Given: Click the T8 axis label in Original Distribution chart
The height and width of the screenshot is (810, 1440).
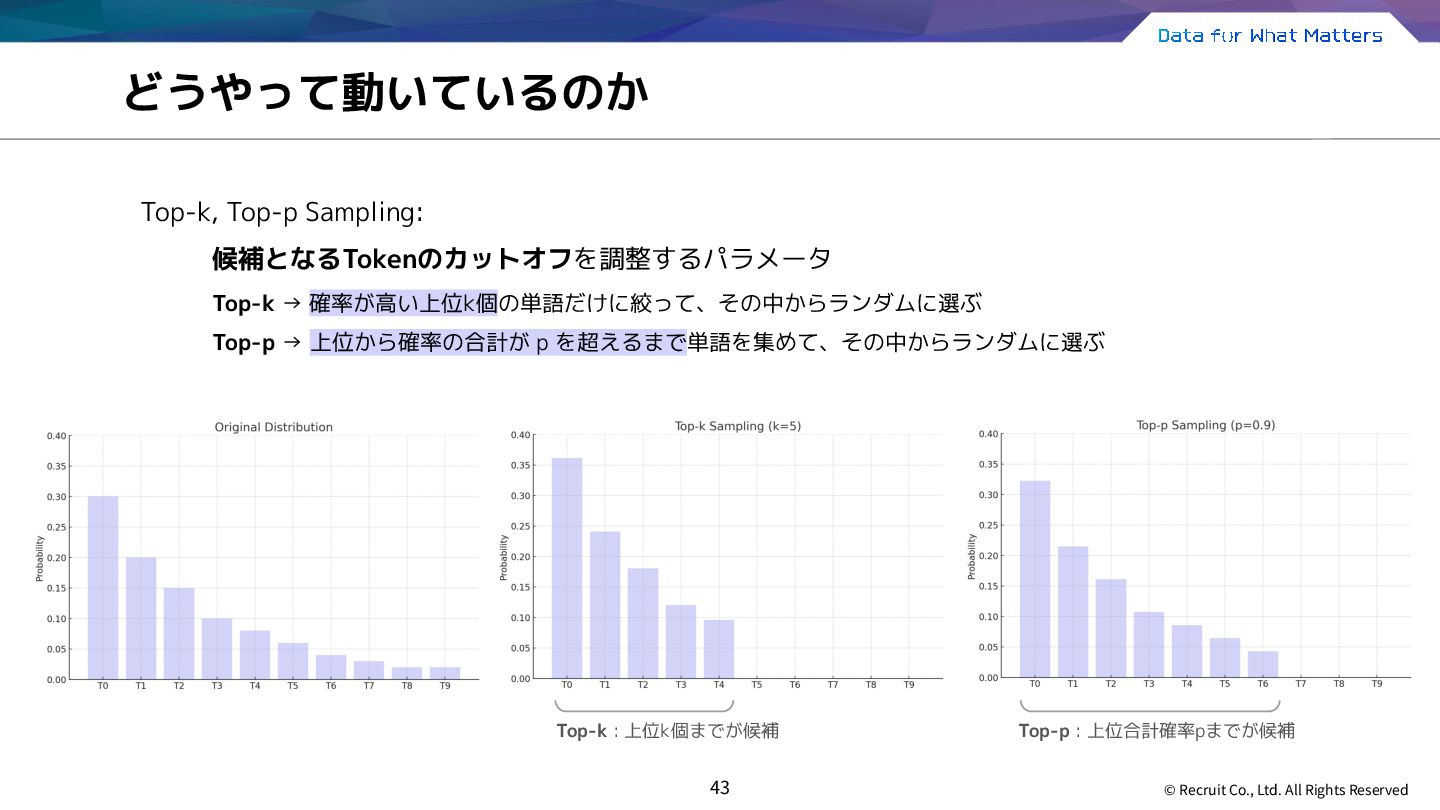Looking at the screenshot, I should (x=407, y=686).
